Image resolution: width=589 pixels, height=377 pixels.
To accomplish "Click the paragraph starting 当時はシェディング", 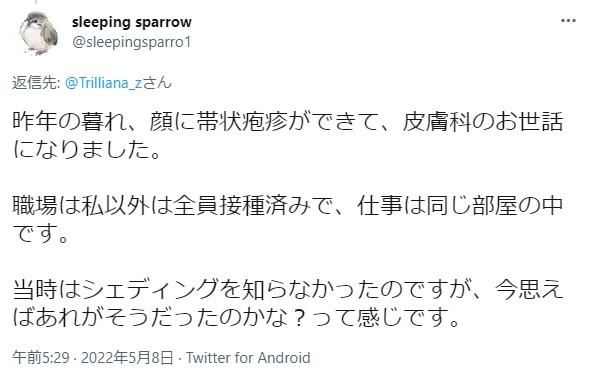I will point(288,303).
